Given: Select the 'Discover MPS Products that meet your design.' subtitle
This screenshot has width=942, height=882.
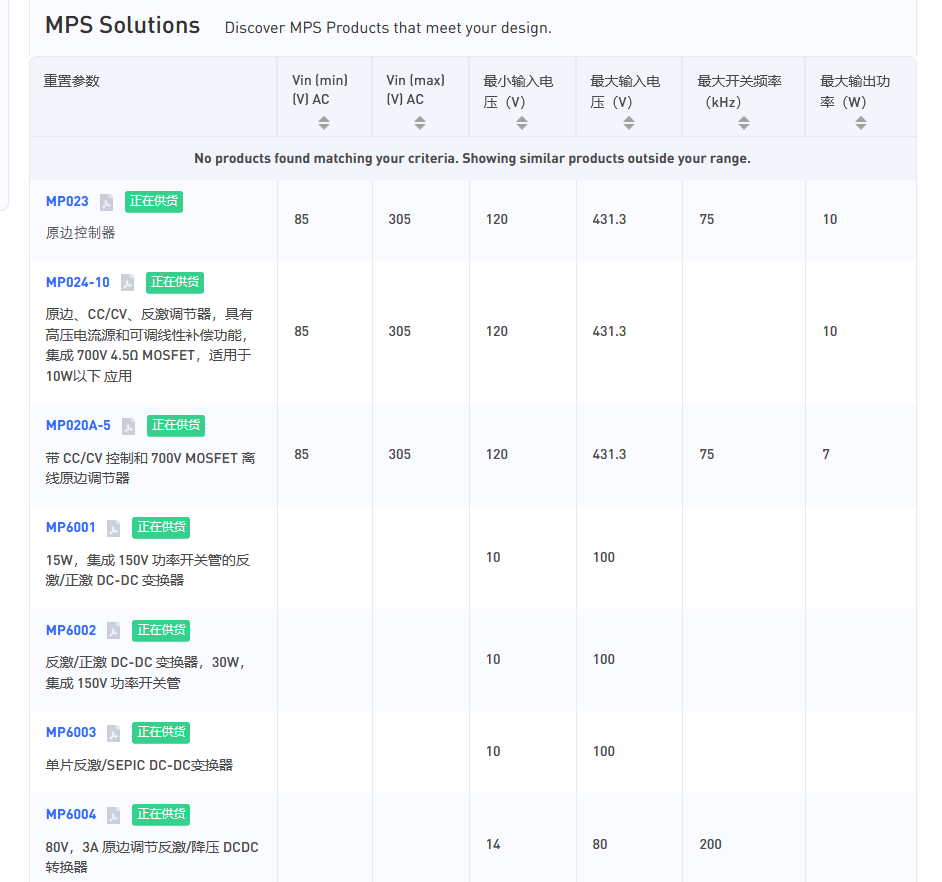Looking at the screenshot, I should tap(388, 28).
